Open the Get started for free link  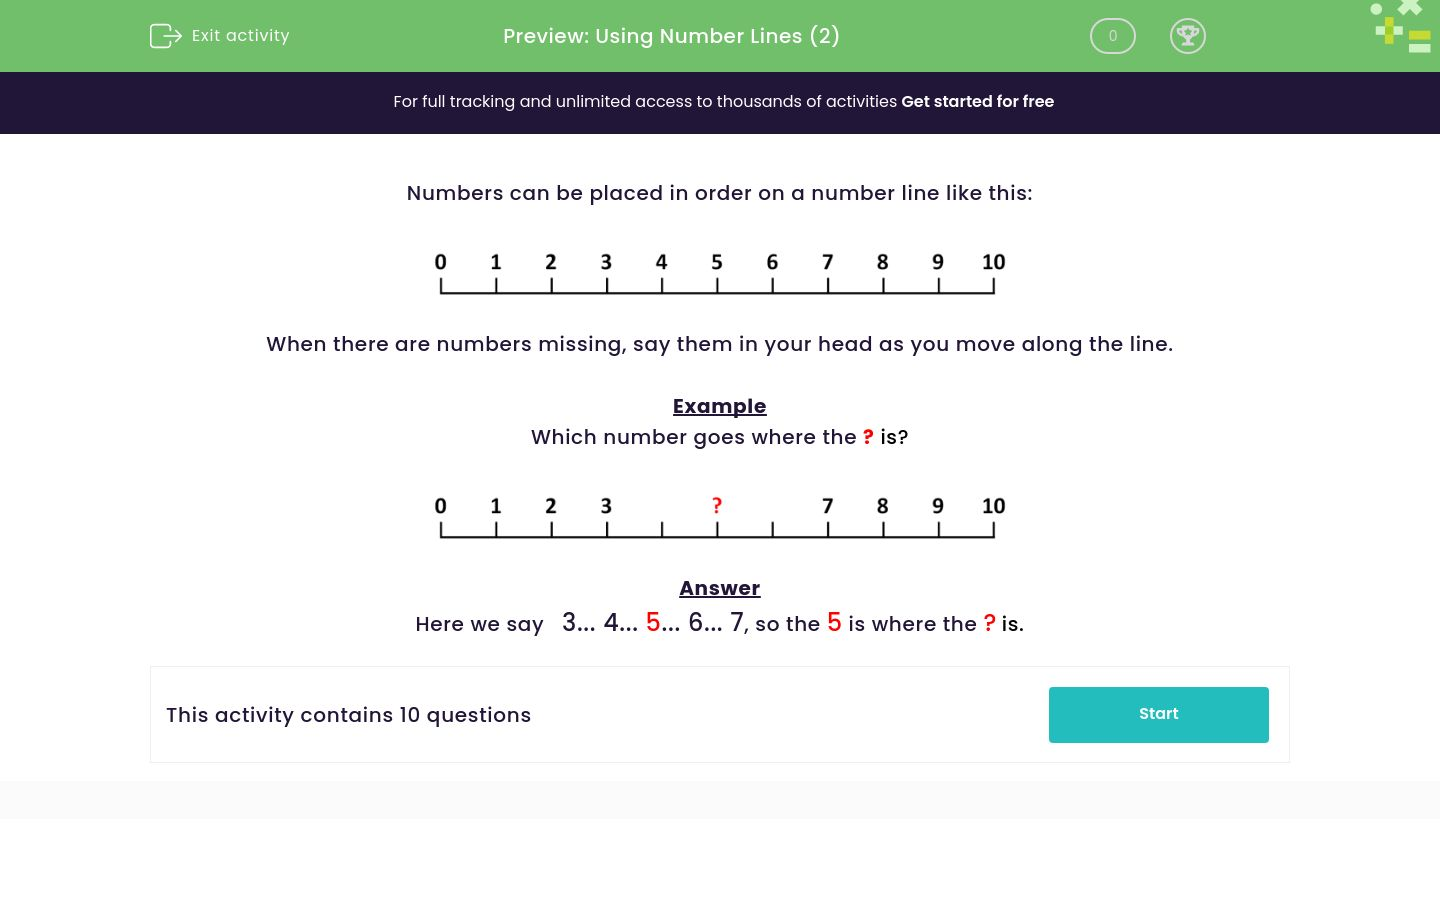tap(977, 101)
